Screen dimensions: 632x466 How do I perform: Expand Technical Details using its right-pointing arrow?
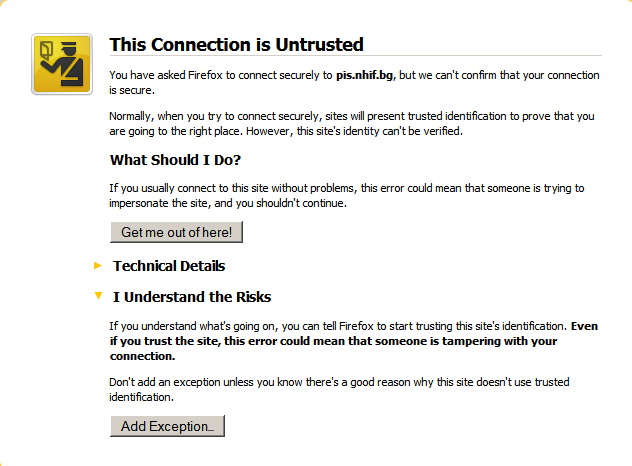98,266
